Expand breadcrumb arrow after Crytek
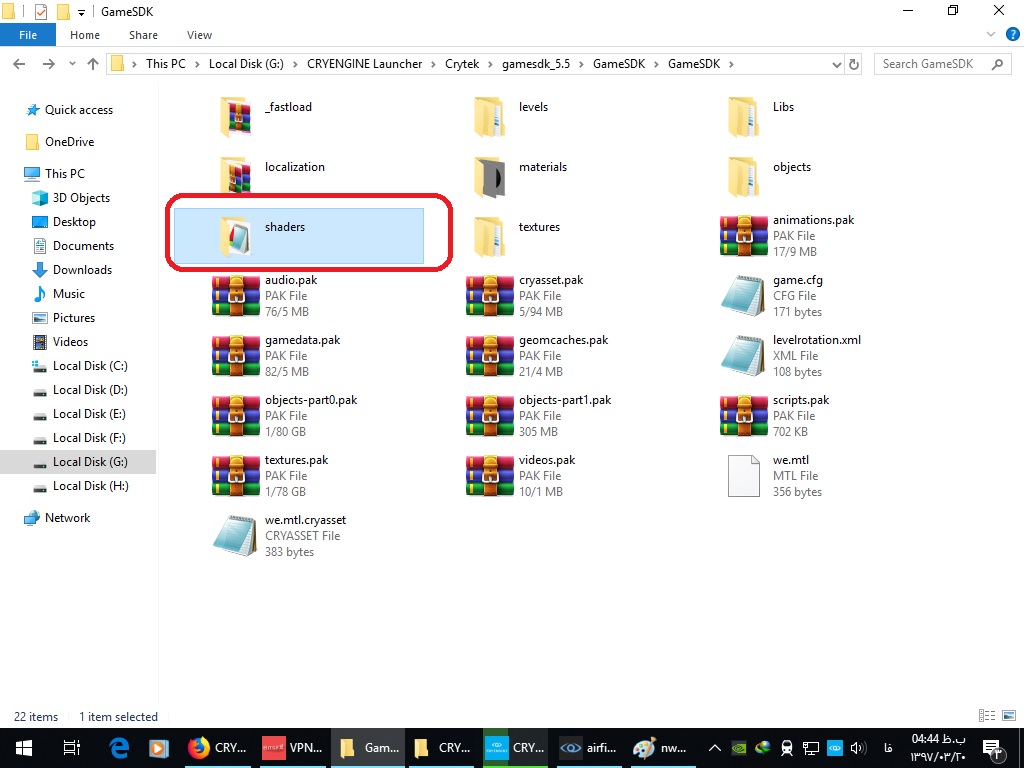Image resolution: width=1030 pixels, height=768 pixels. (x=490, y=64)
